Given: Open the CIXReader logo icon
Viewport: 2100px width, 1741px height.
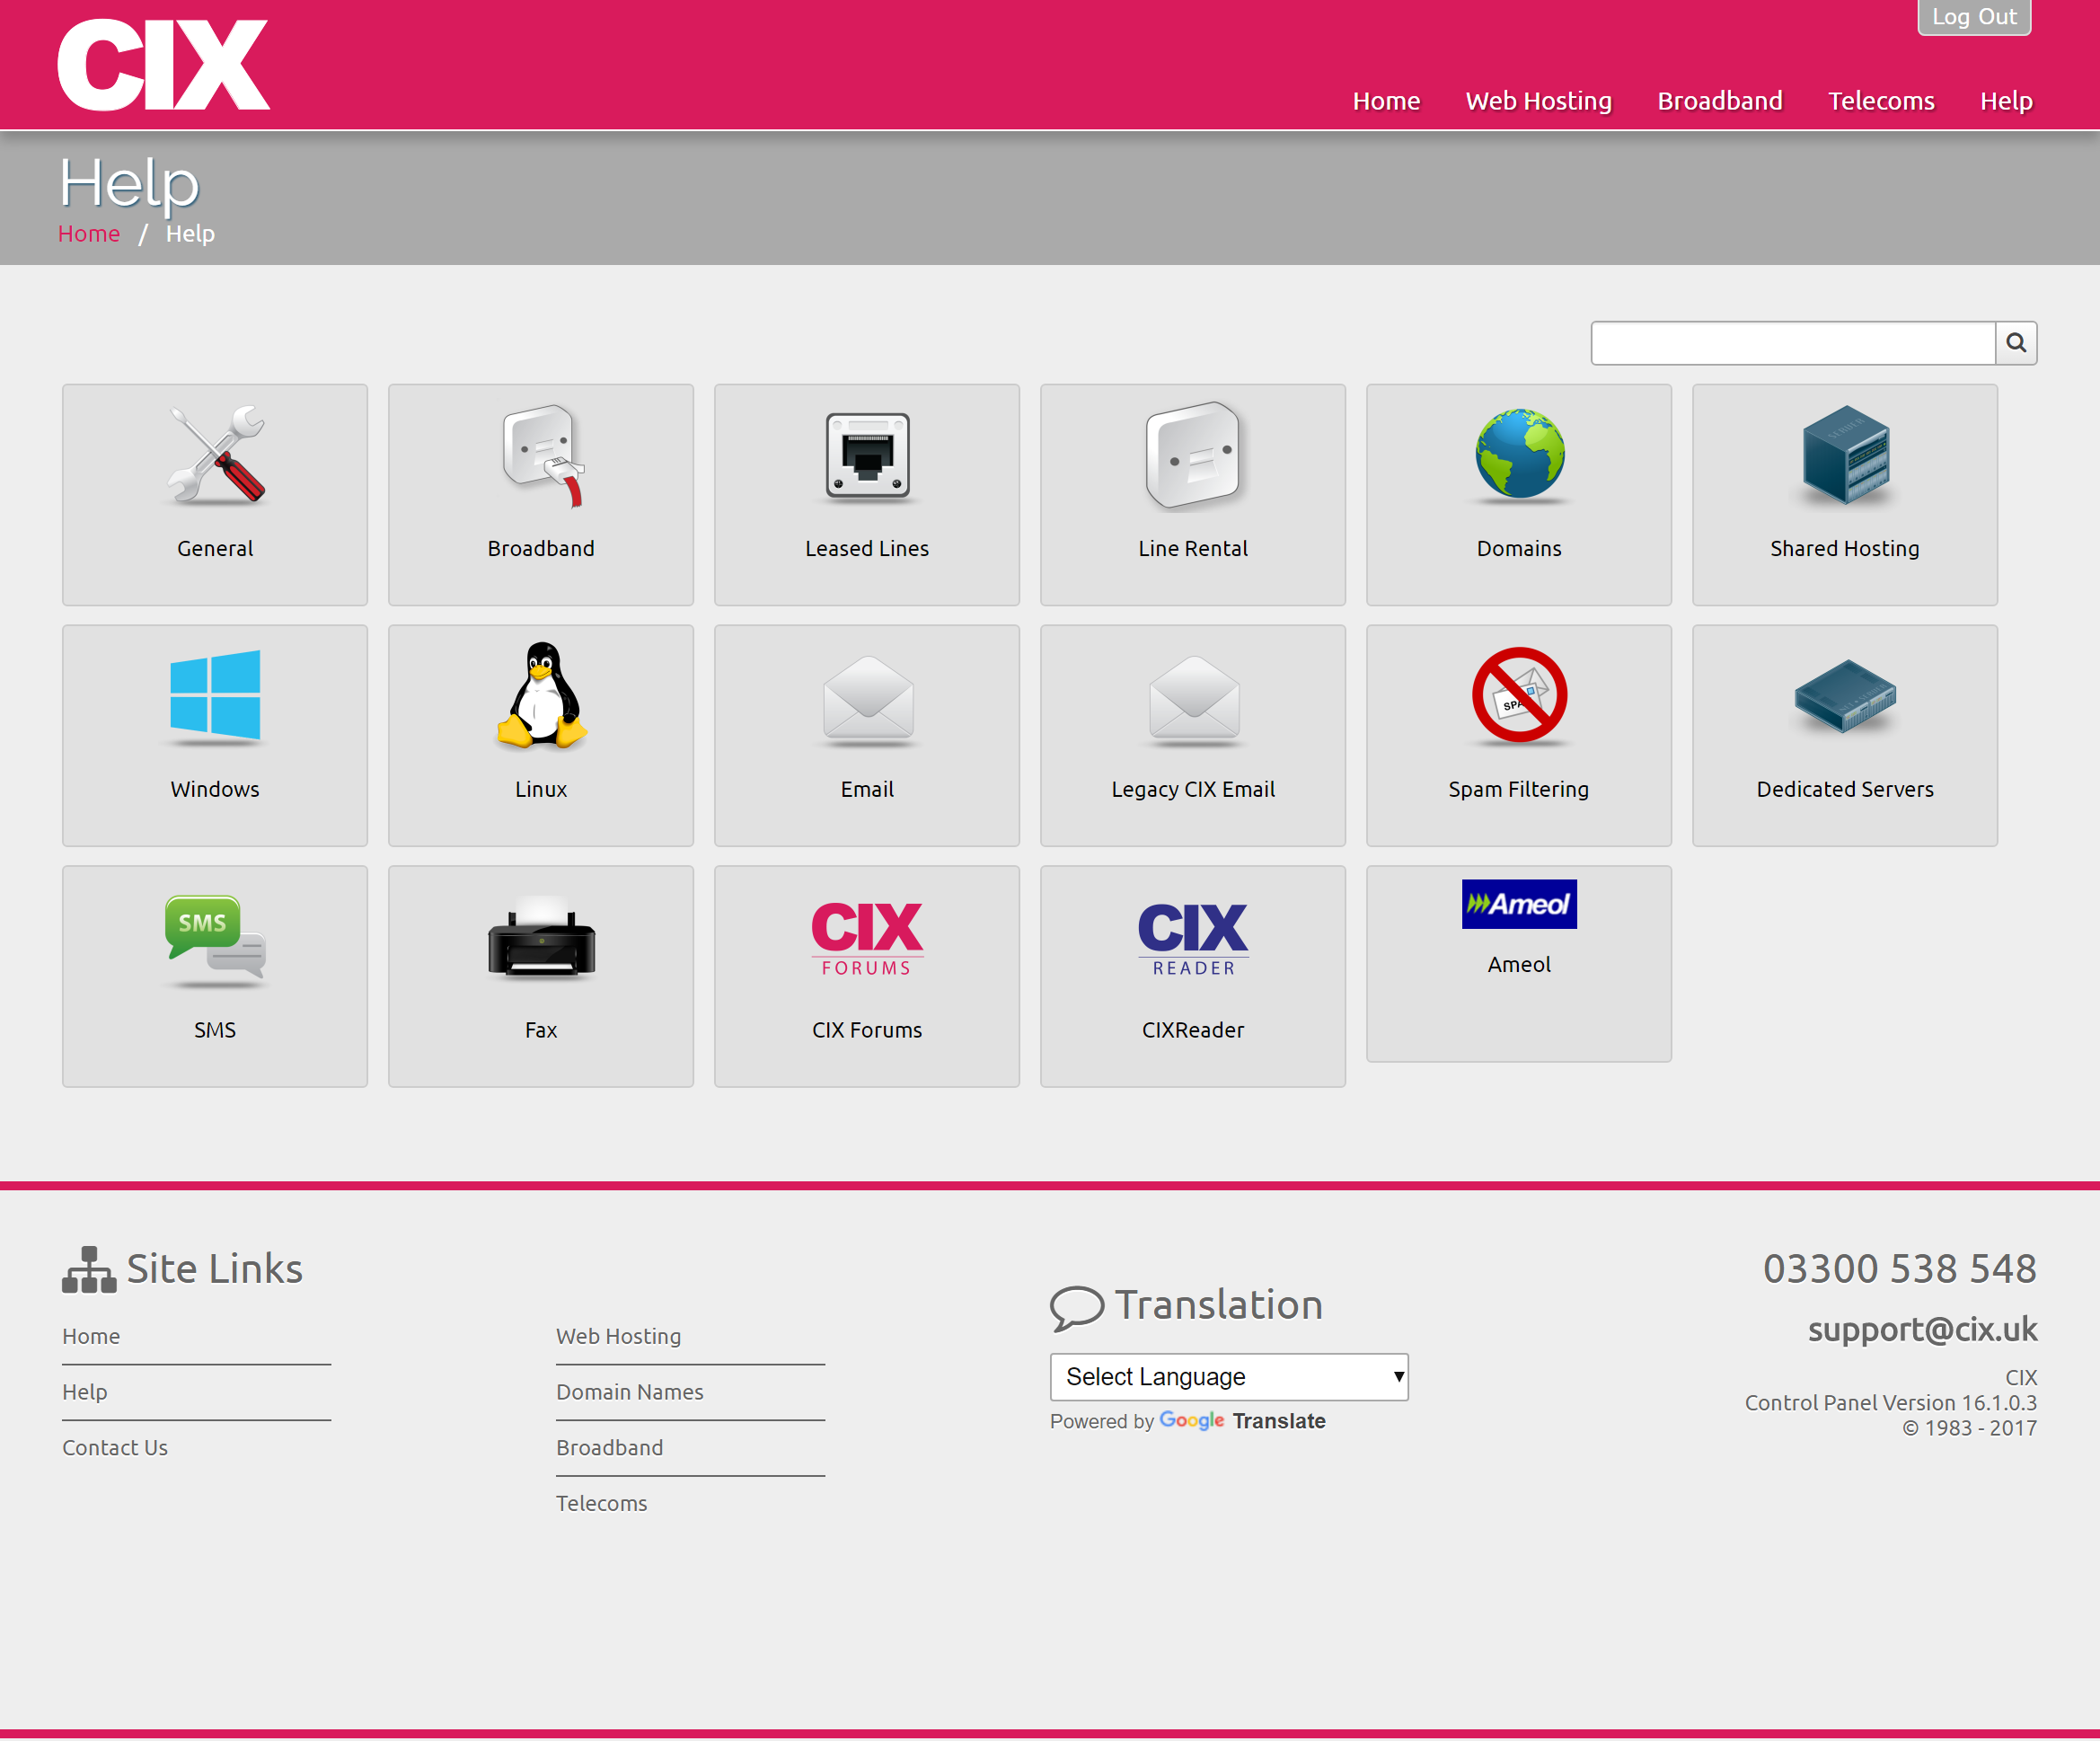Looking at the screenshot, I should tap(1193, 938).
